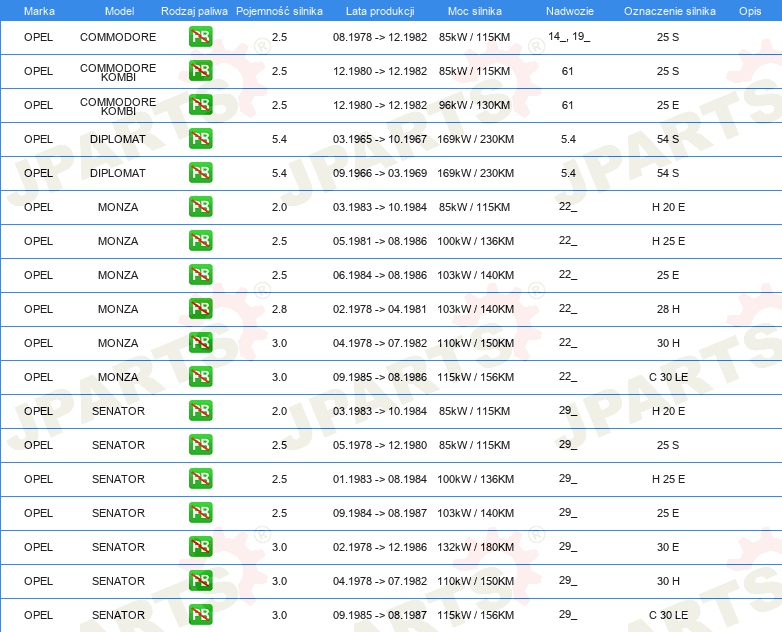Select DIPLOMAT model in the 03.1965 row
Screen dimensions: 782x632
tap(118, 139)
